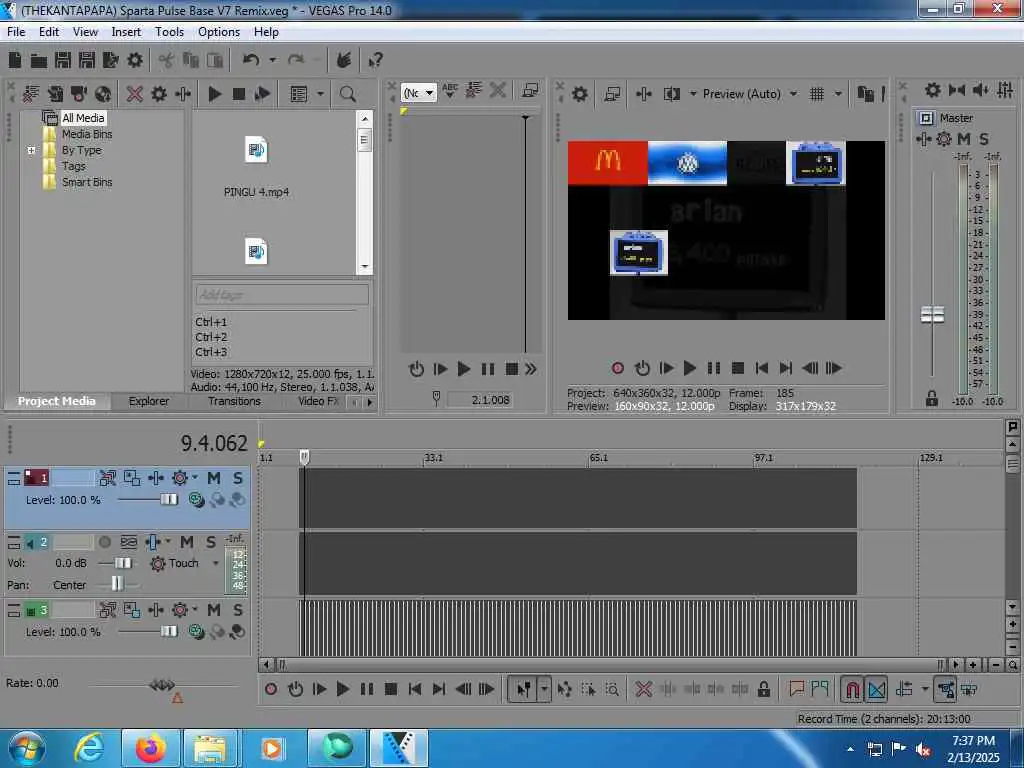Open Touch automation mode dropdown
The width and height of the screenshot is (1024, 768).
click(216, 563)
